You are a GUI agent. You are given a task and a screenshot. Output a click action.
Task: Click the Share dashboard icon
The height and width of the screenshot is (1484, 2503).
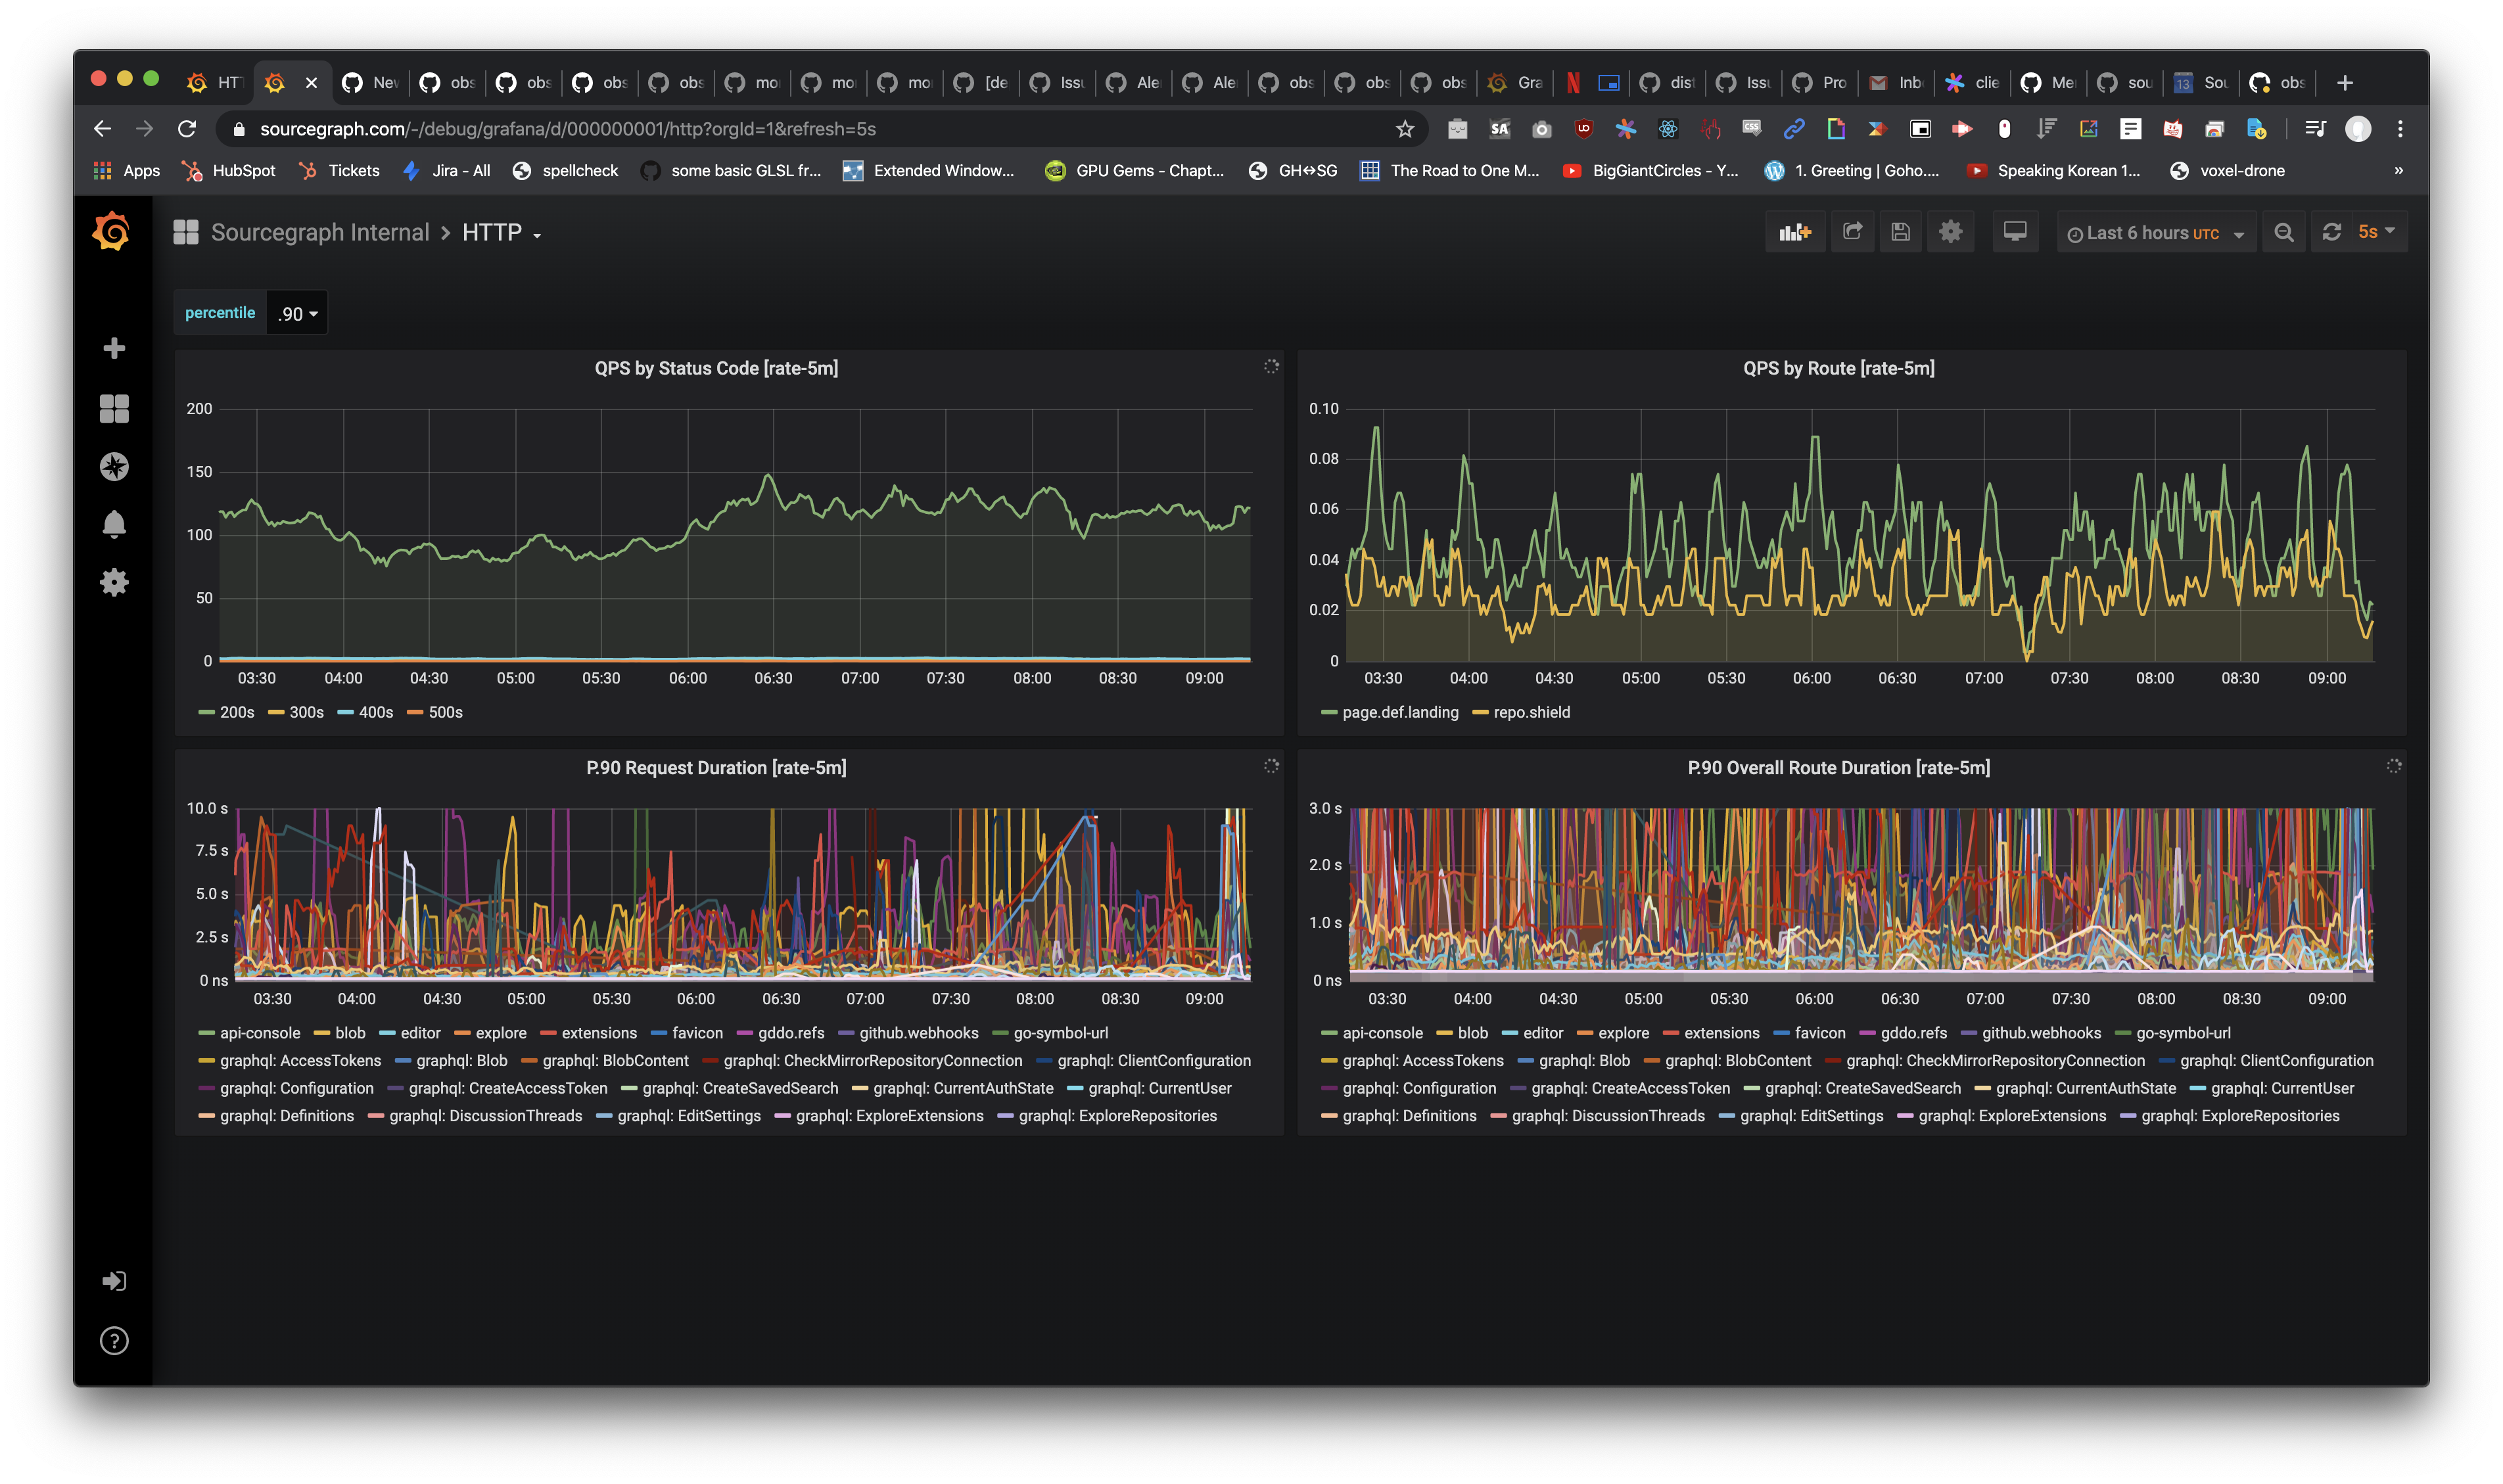[1852, 232]
